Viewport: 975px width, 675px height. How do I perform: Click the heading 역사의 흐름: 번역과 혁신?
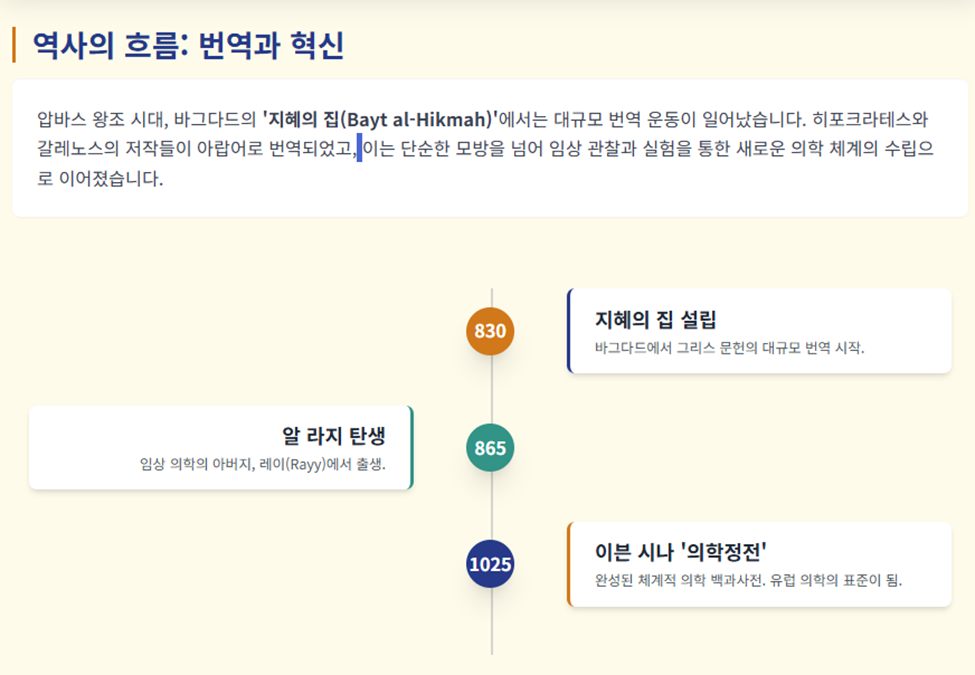pos(188,45)
